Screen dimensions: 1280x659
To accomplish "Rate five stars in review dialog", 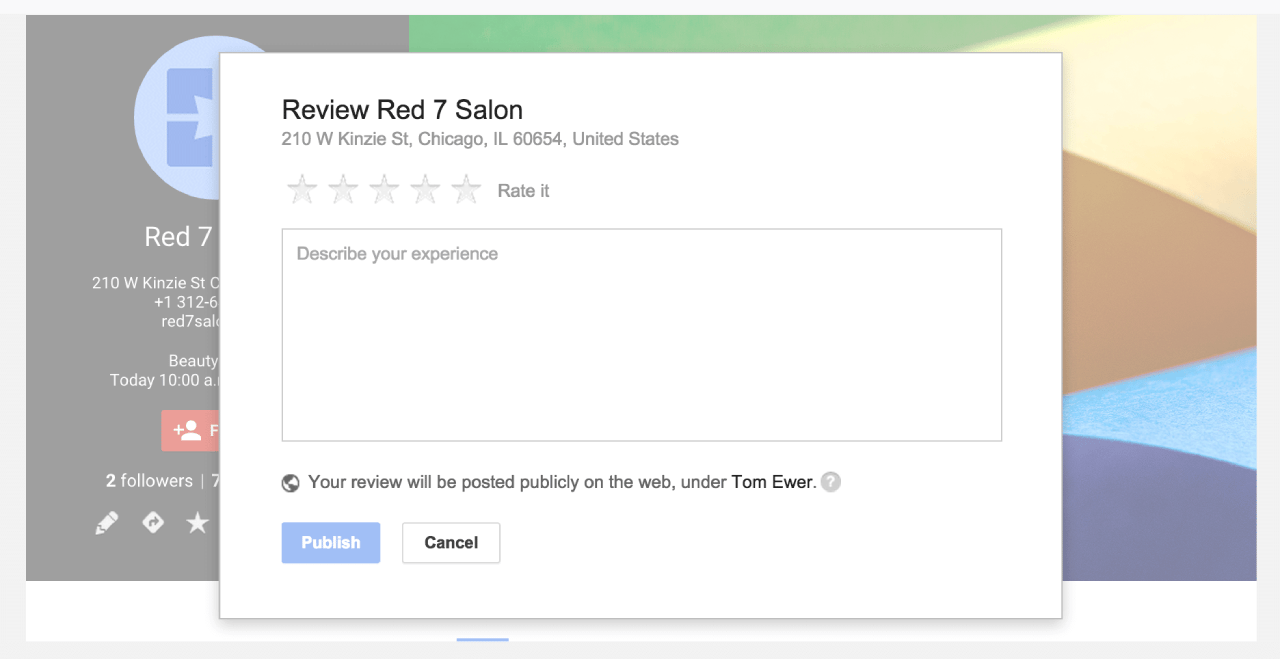I will click(x=466, y=190).
